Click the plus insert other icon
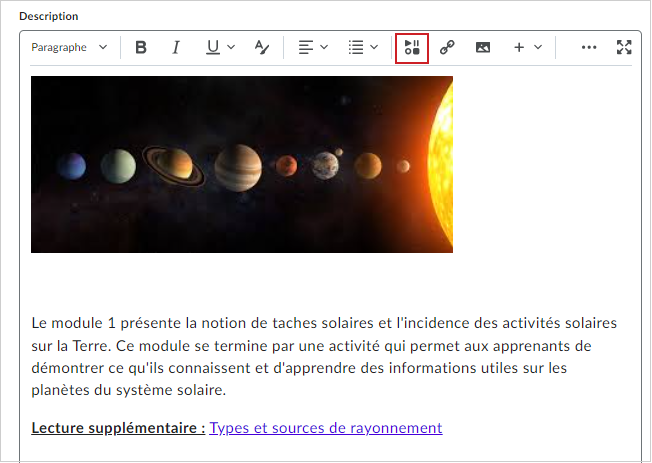Screen dimensions: 652x463 [x=519, y=47]
